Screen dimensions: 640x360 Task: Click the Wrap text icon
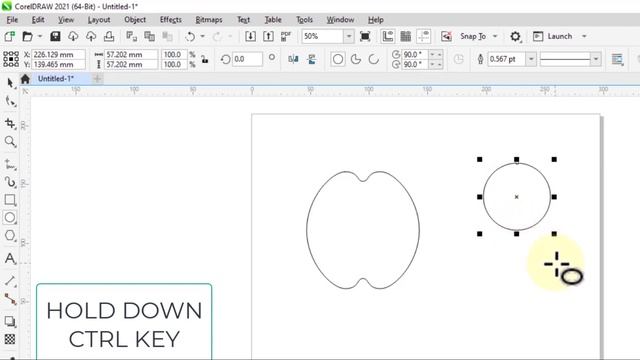pos(617,59)
